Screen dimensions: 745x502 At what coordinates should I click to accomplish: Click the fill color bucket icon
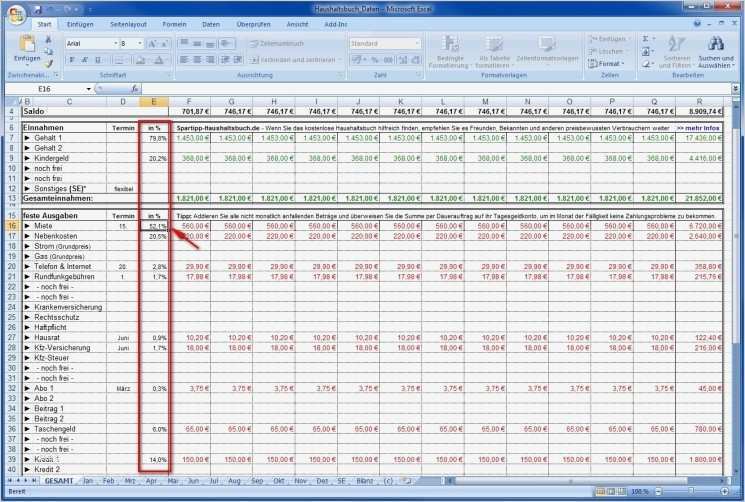[140, 60]
